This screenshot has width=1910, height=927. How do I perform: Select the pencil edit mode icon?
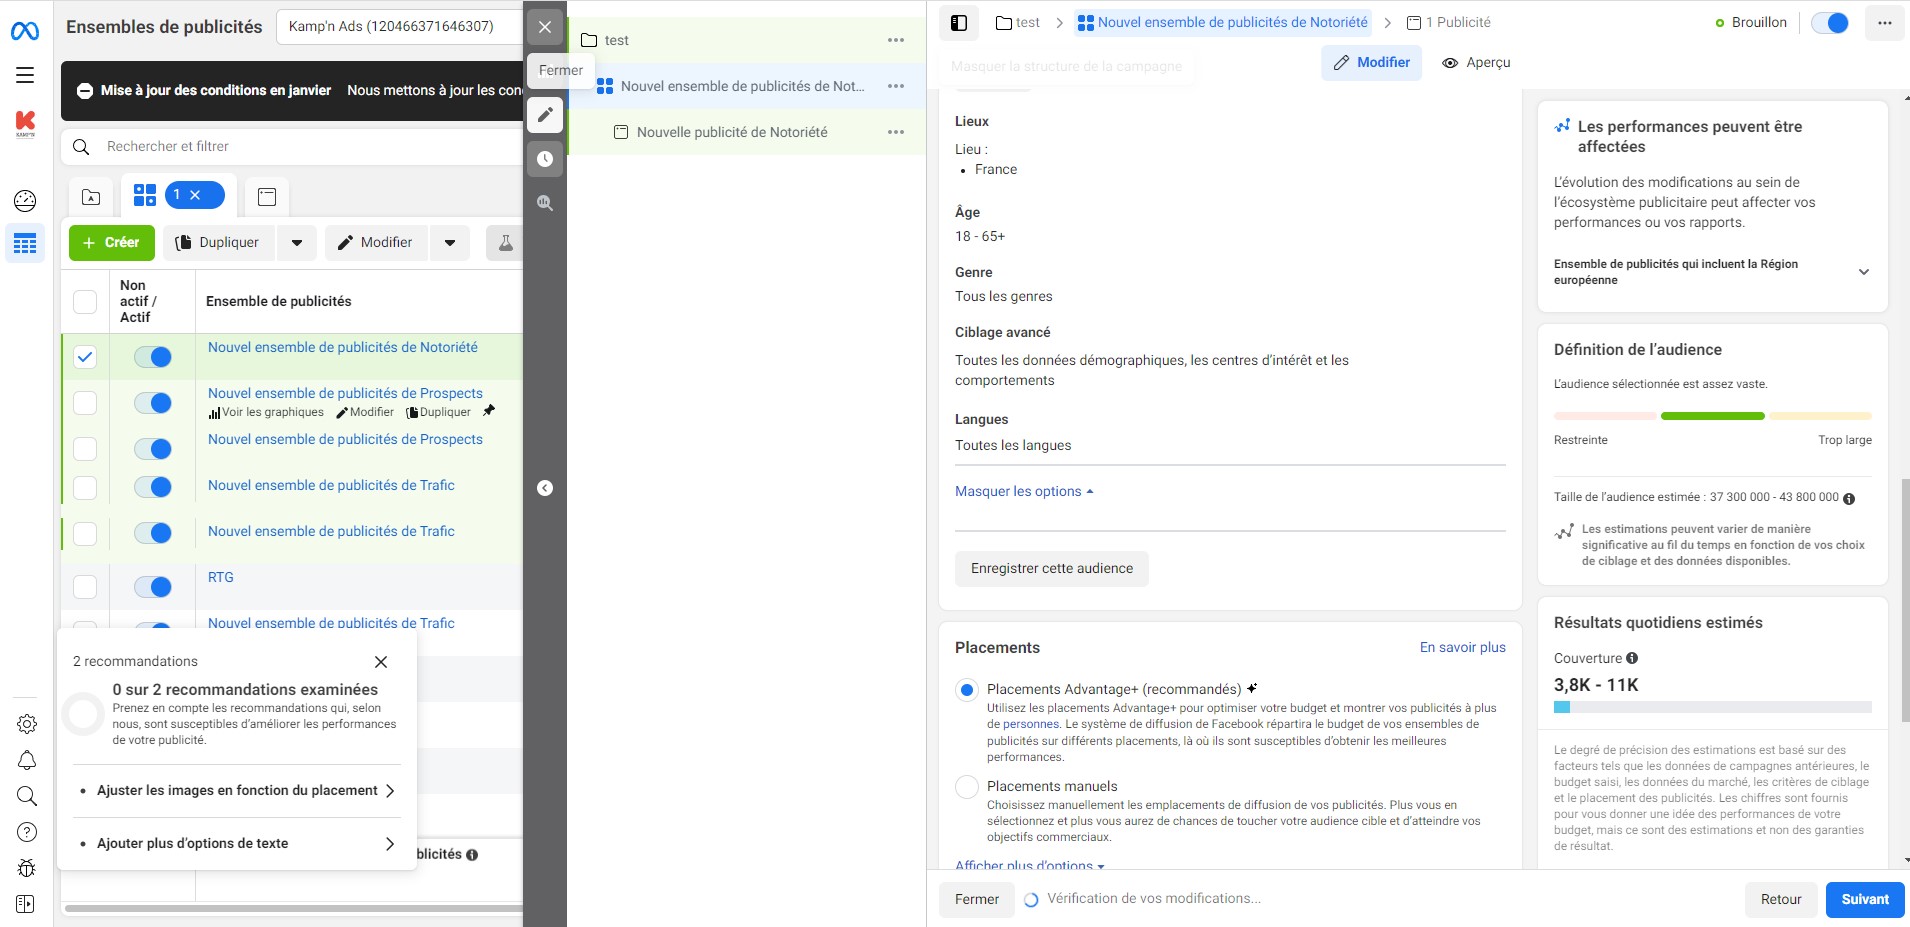coord(545,115)
